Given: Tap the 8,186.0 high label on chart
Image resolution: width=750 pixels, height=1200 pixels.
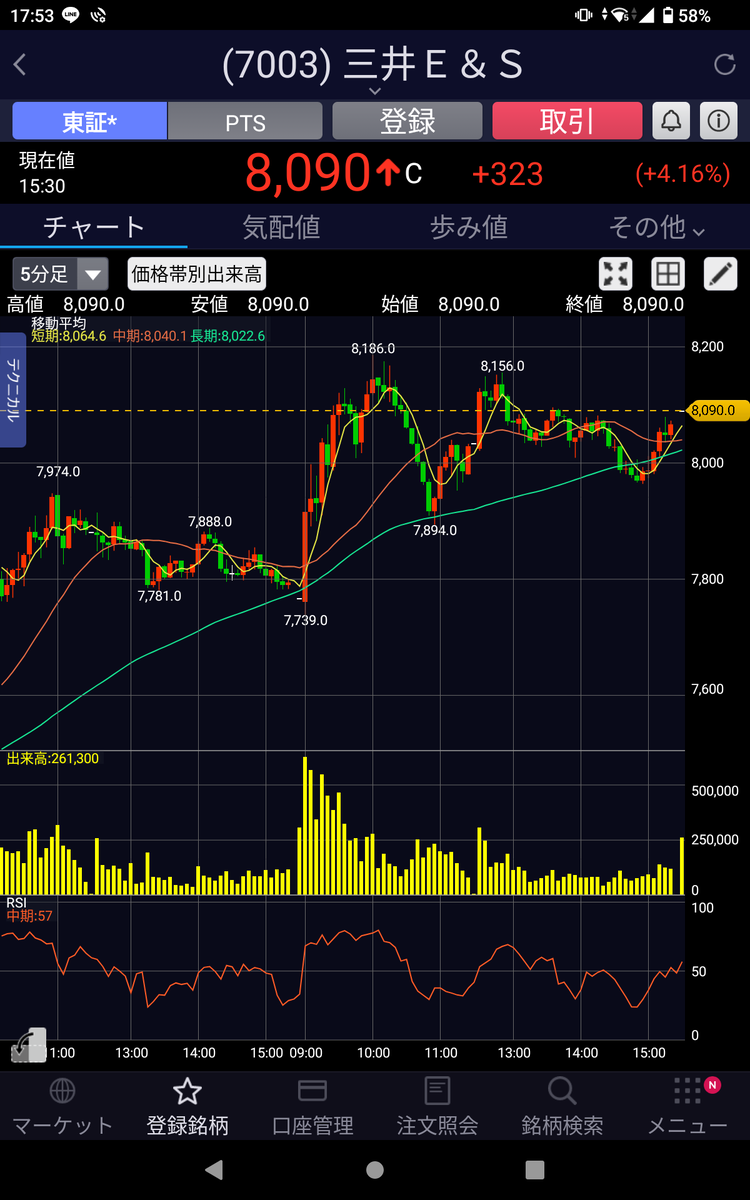Looking at the screenshot, I should 372,348.
